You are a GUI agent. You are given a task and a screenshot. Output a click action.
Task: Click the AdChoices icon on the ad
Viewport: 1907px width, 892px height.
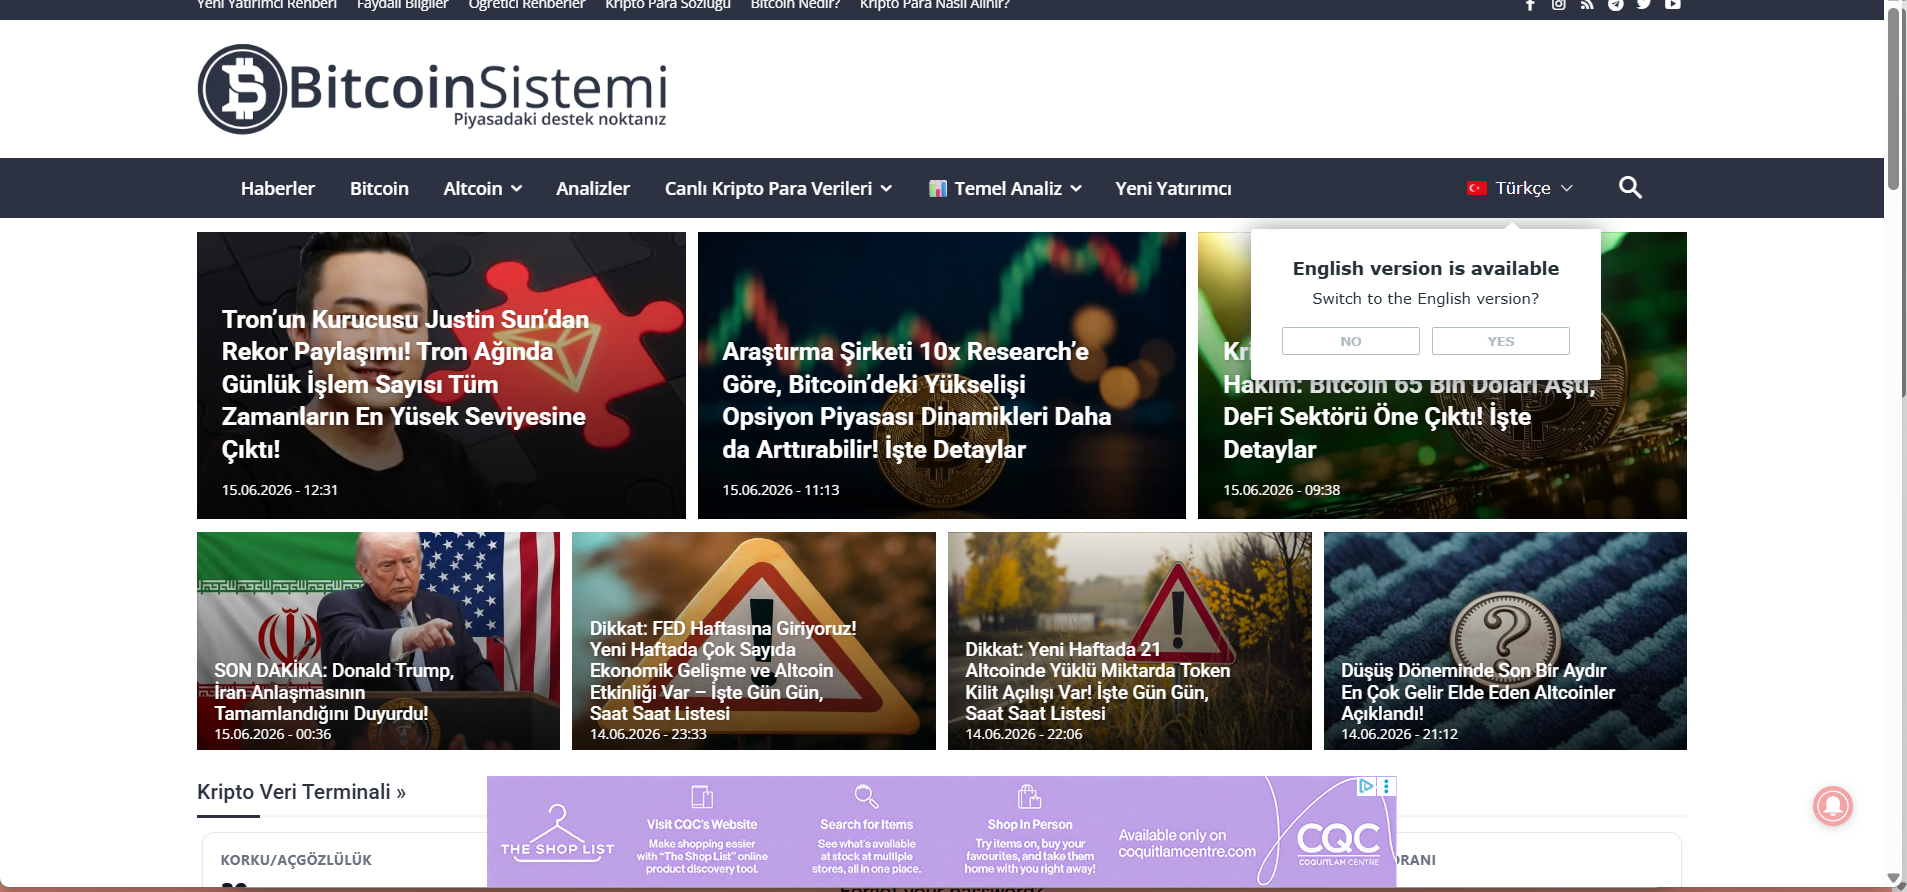click(1366, 786)
